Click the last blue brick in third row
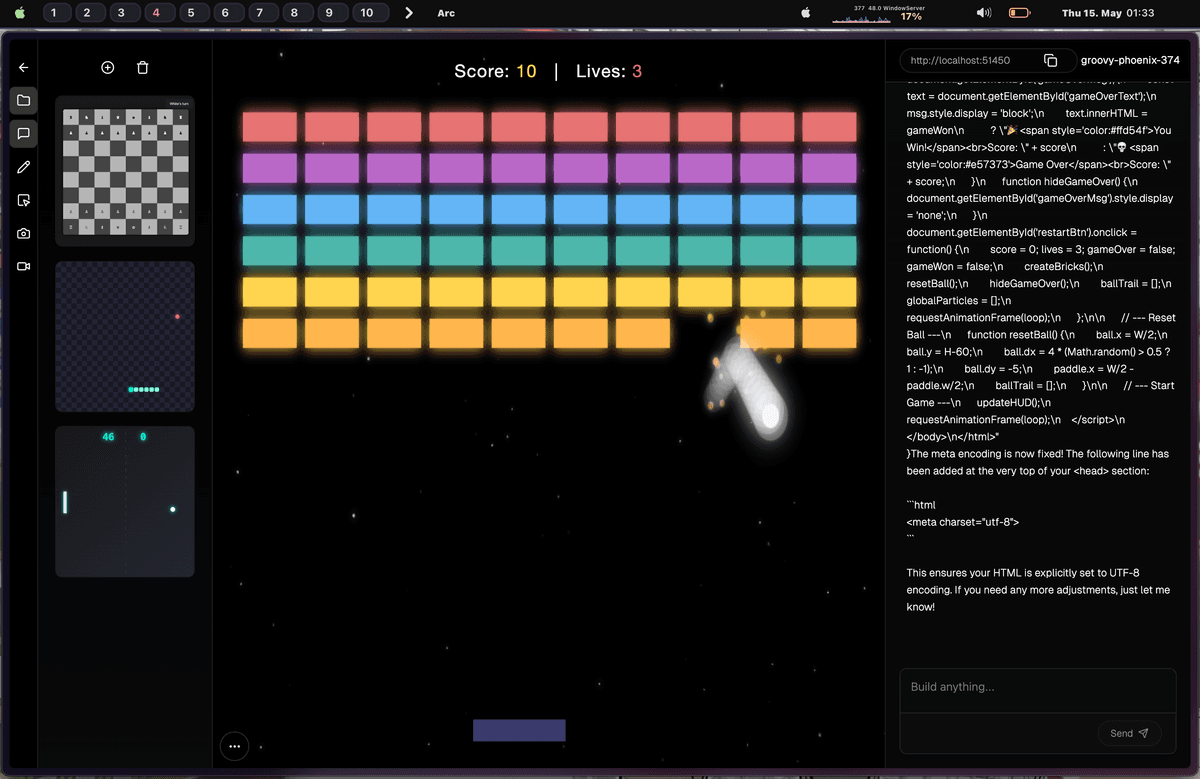This screenshot has height=779, width=1200. tap(829, 209)
